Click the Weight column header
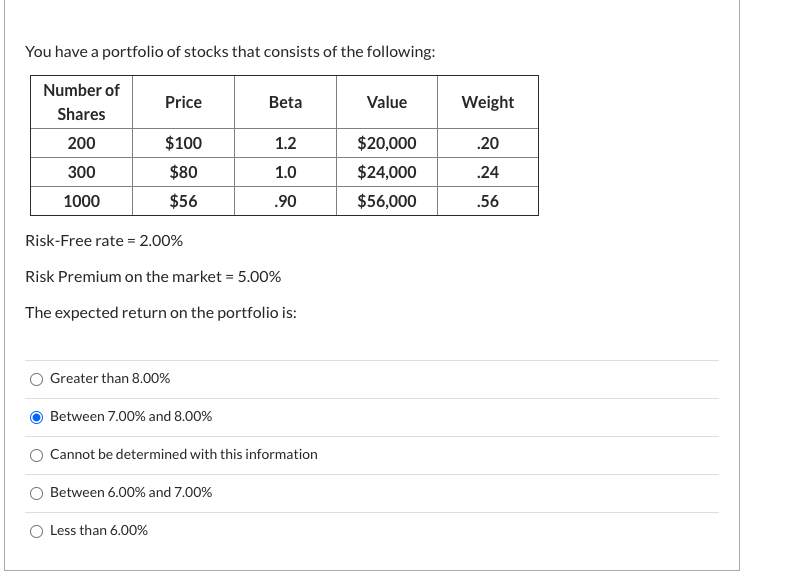808x580 pixels. pyautogui.click(x=488, y=102)
